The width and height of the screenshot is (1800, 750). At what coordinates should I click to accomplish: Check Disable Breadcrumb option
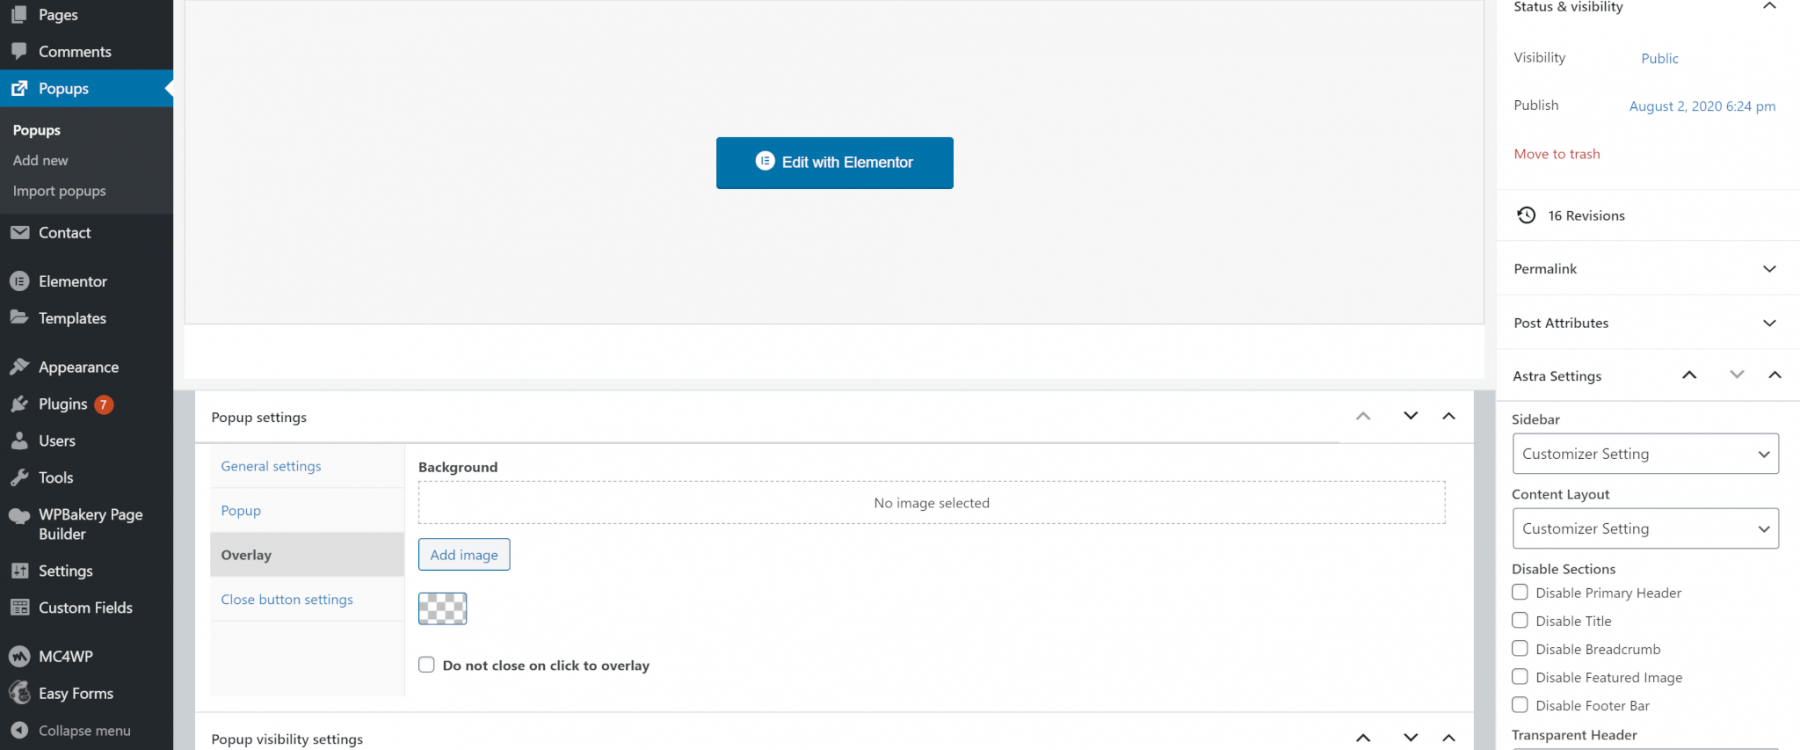(x=1520, y=648)
